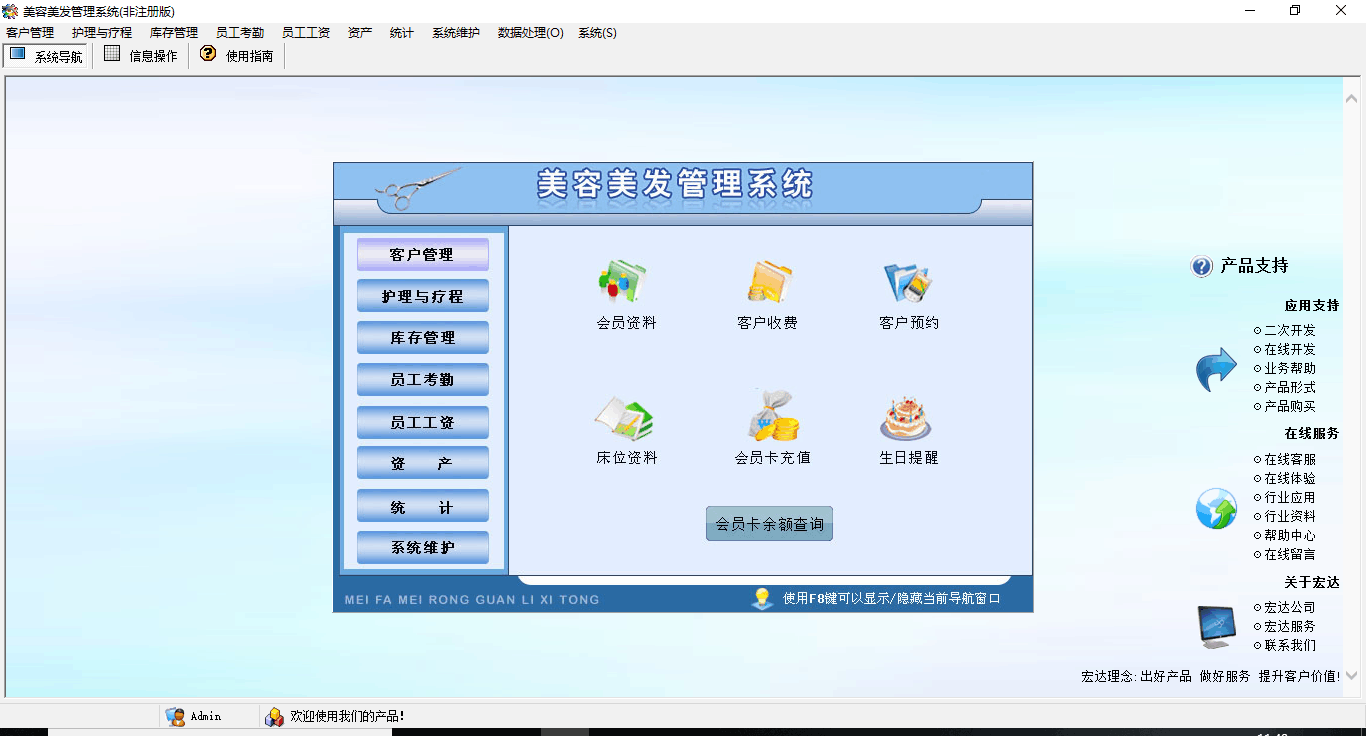
Task: Click the 系统导航 toolbar icon
Action: tap(18, 54)
